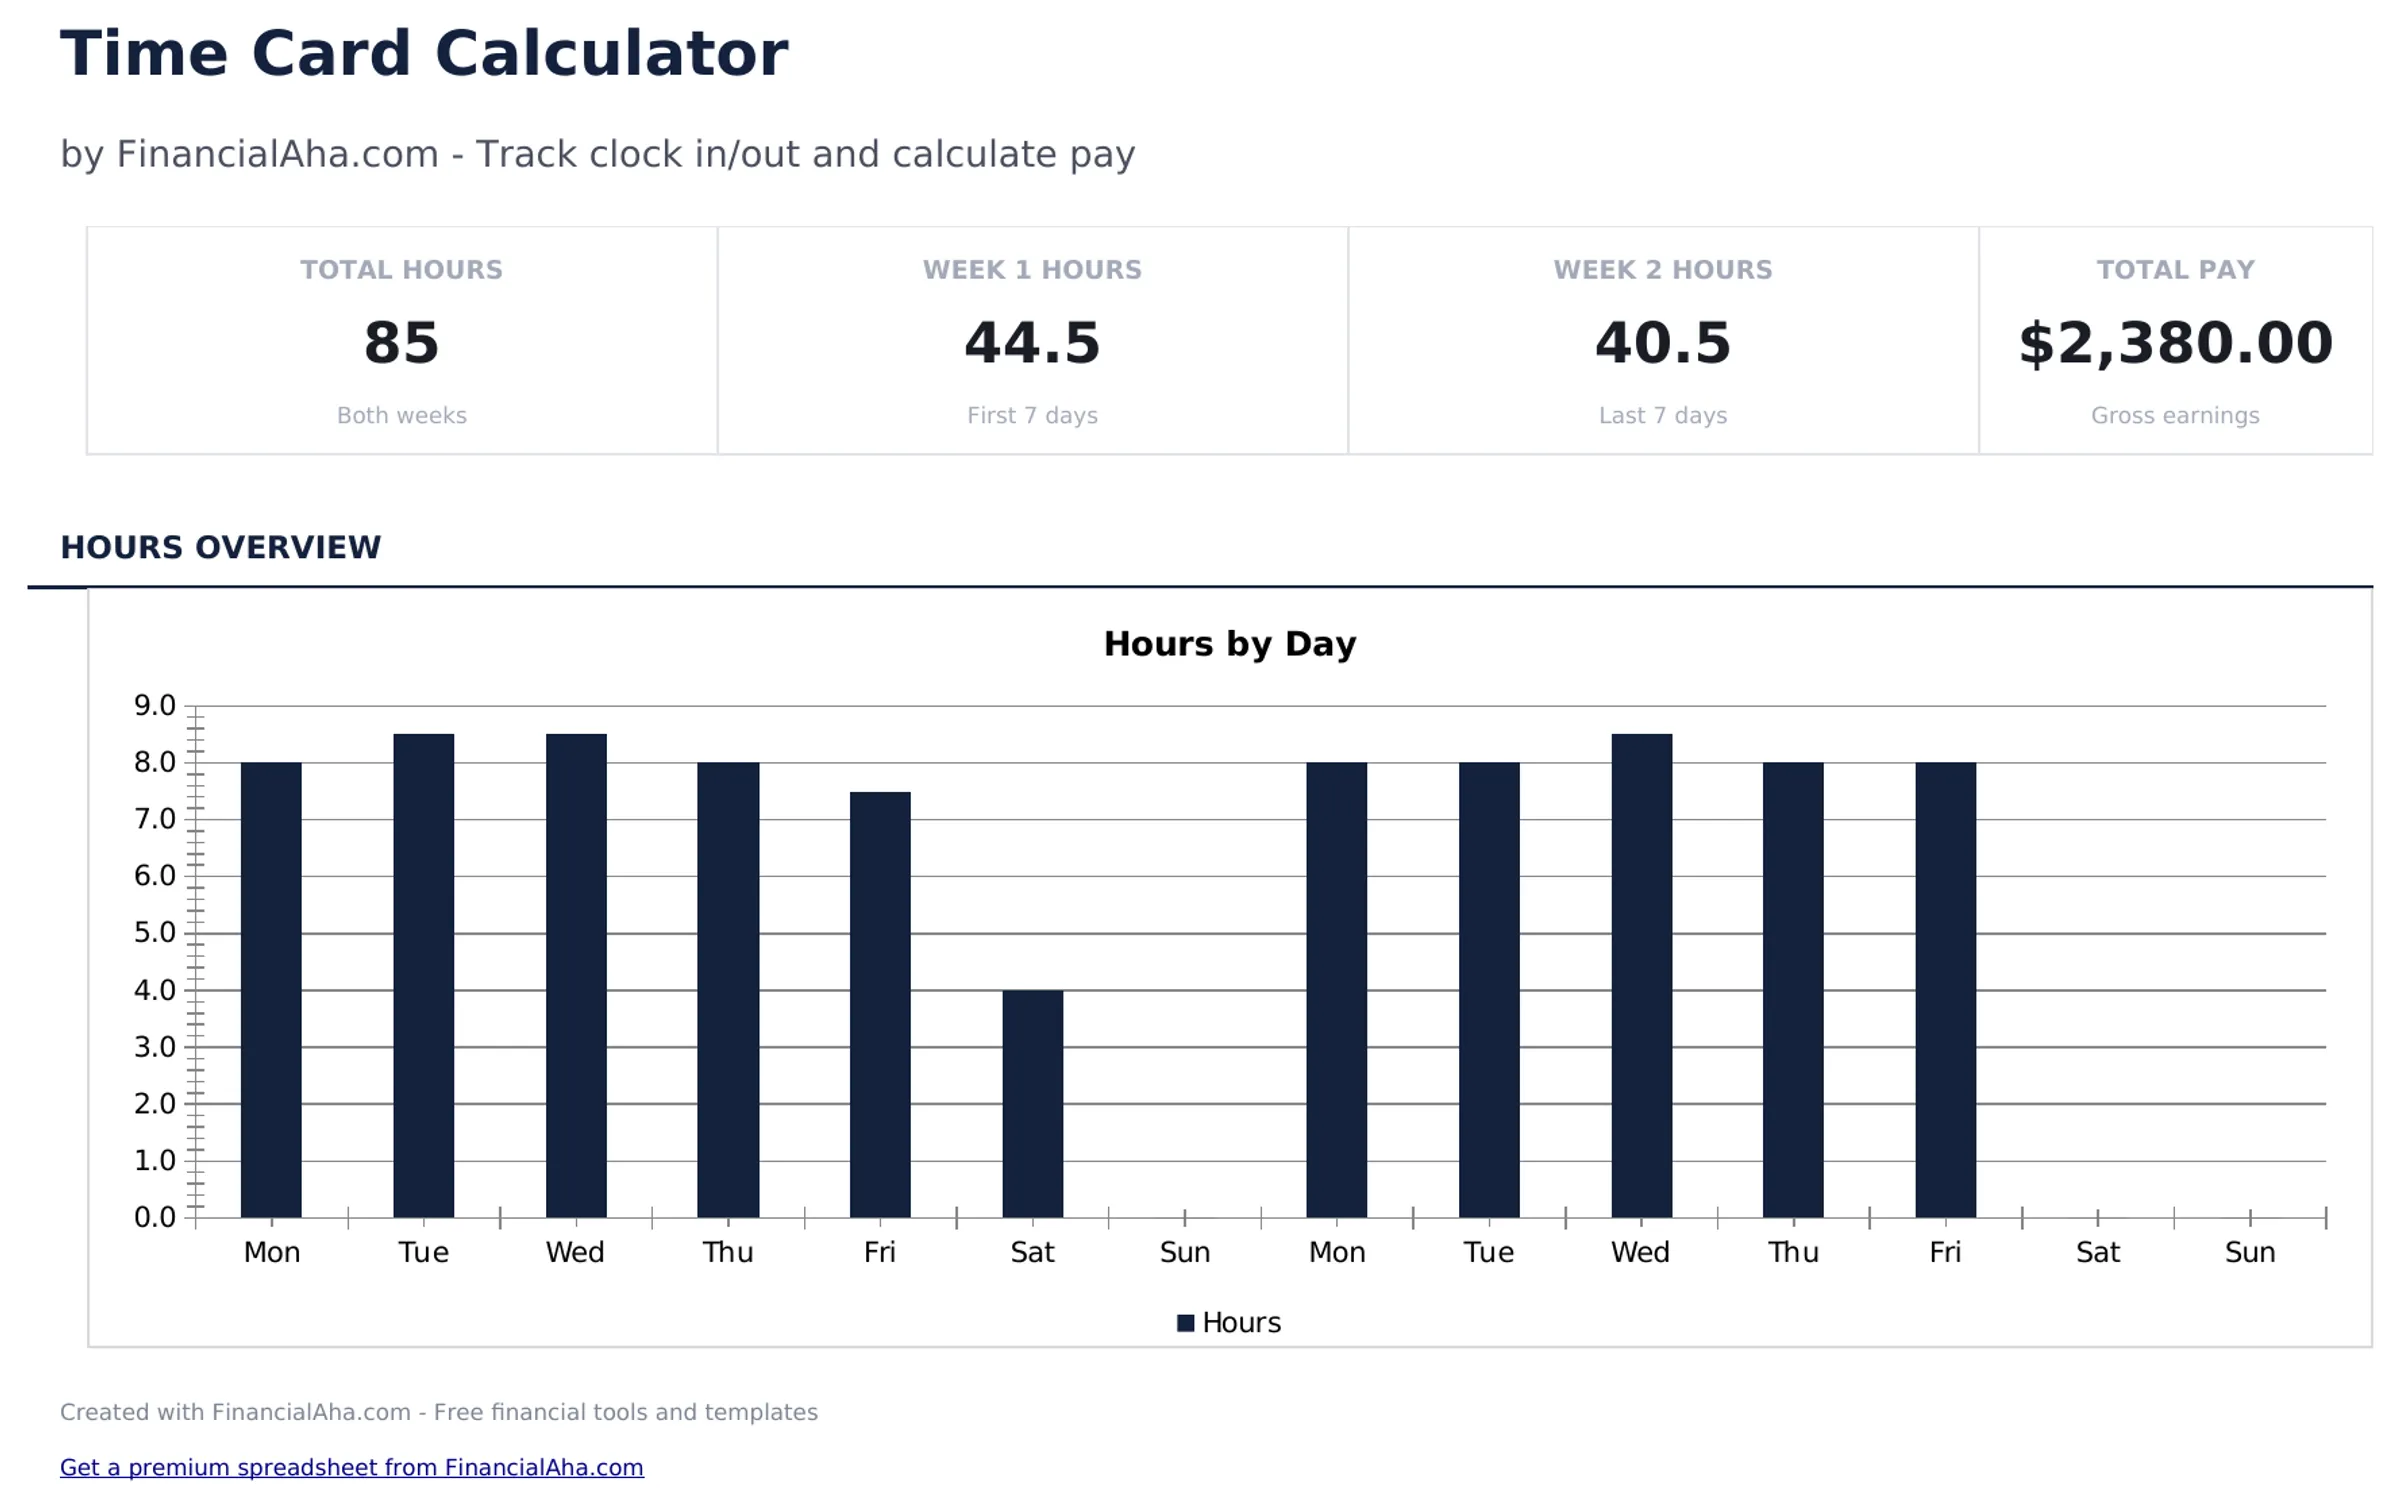Click the Gross earnings caption text

[x=2174, y=414]
